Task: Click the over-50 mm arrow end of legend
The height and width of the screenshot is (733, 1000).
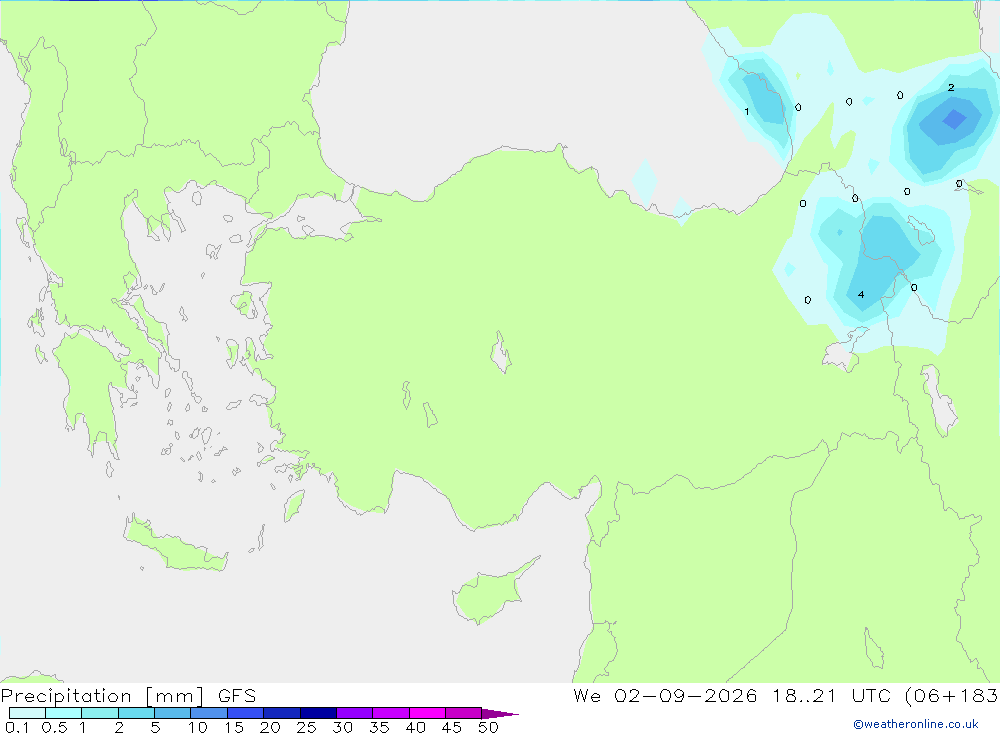Action: [500, 714]
